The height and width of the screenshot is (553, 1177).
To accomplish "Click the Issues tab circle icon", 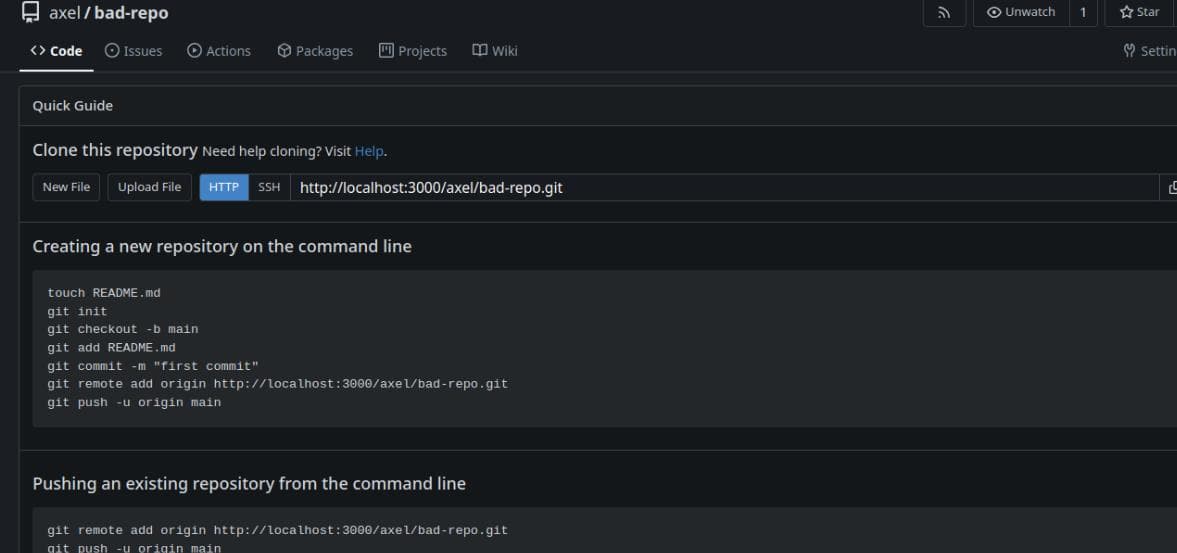I will (112, 51).
